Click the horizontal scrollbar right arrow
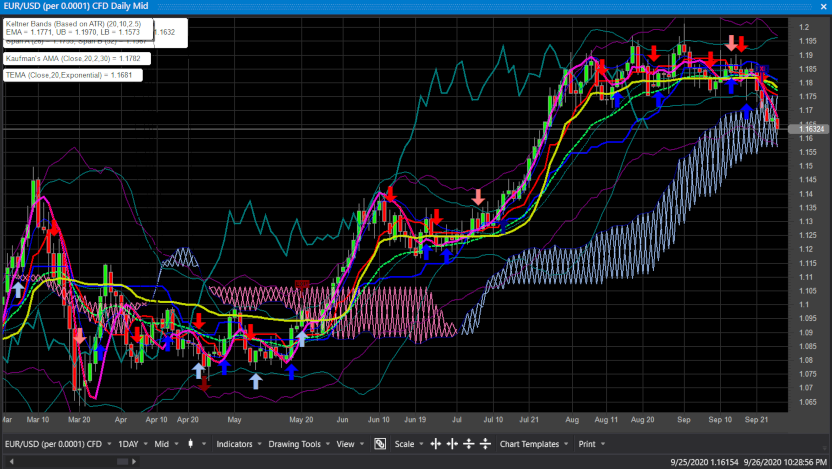832x469 pixels. (134, 462)
